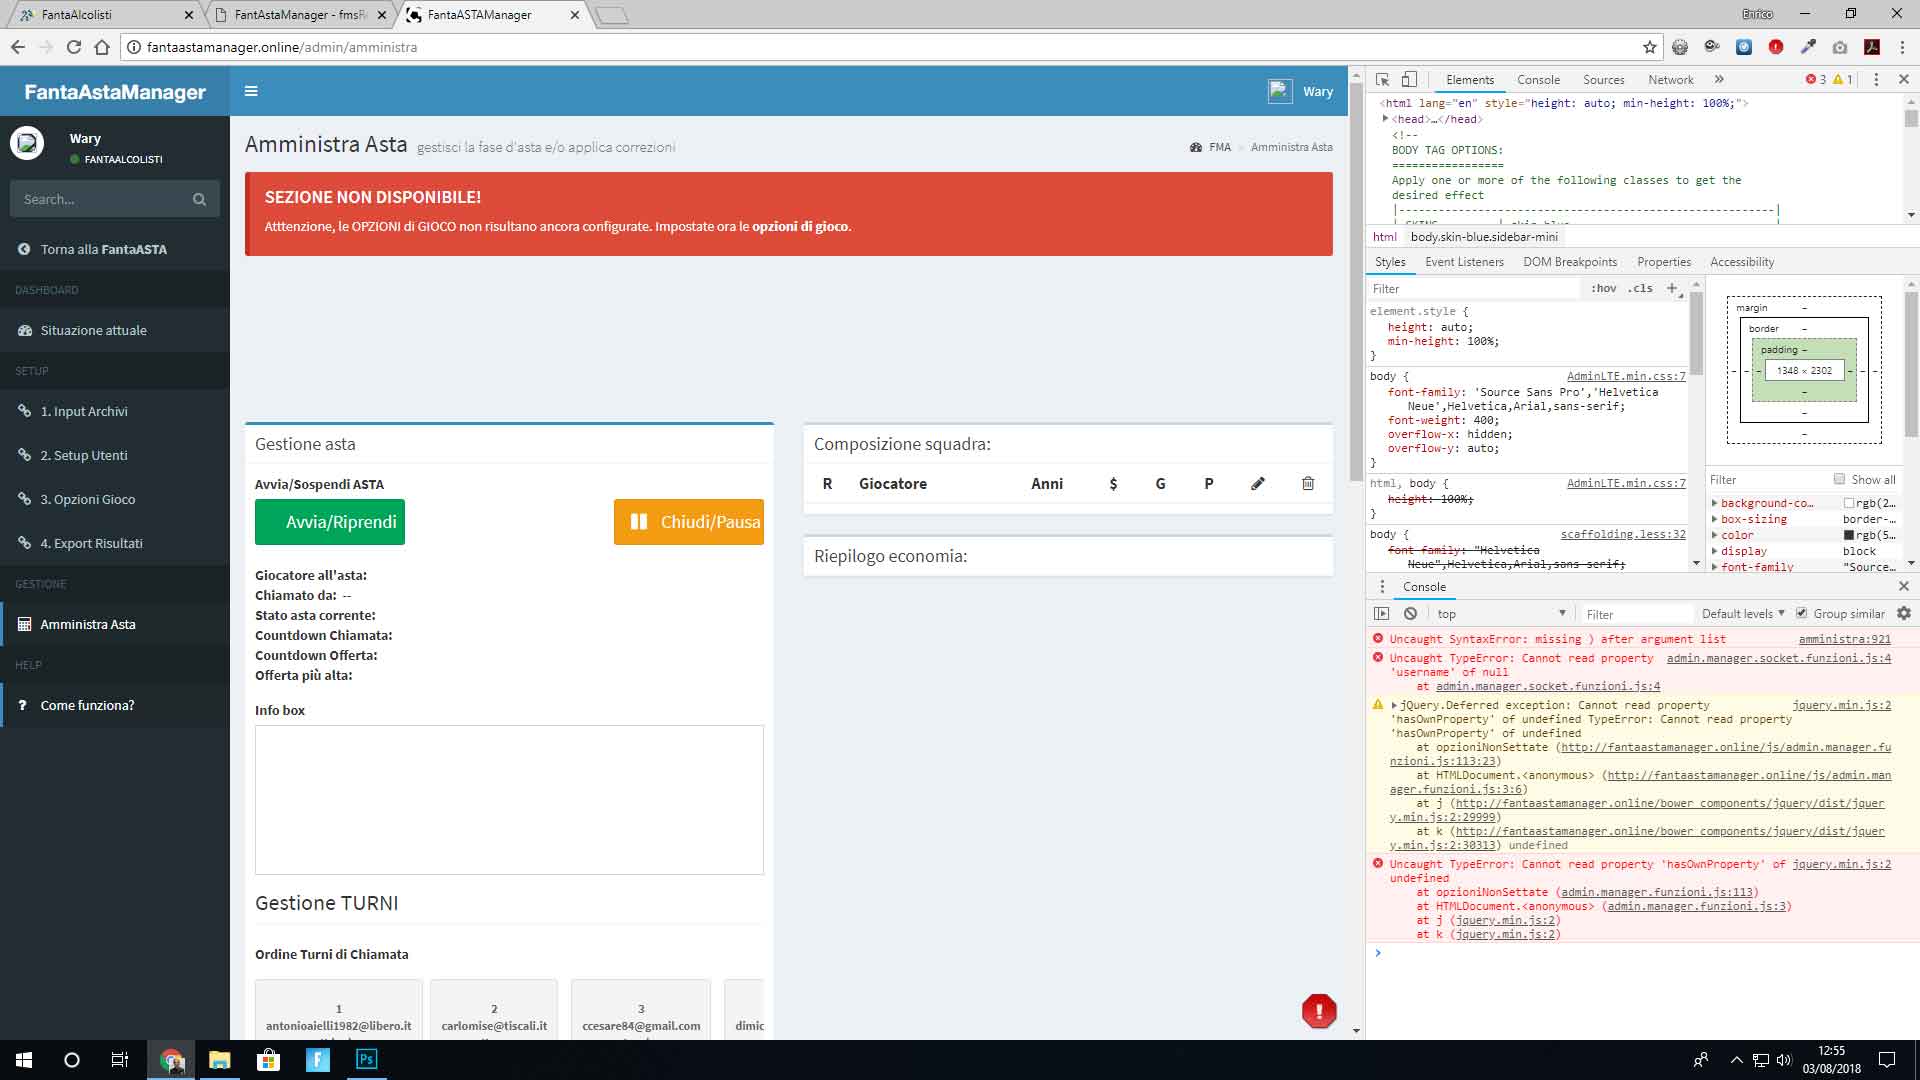The height and width of the screenshot is (1080, 1920).
Task: Expand the head element node
Action: pyautogui.click(x=1385, y=119)
